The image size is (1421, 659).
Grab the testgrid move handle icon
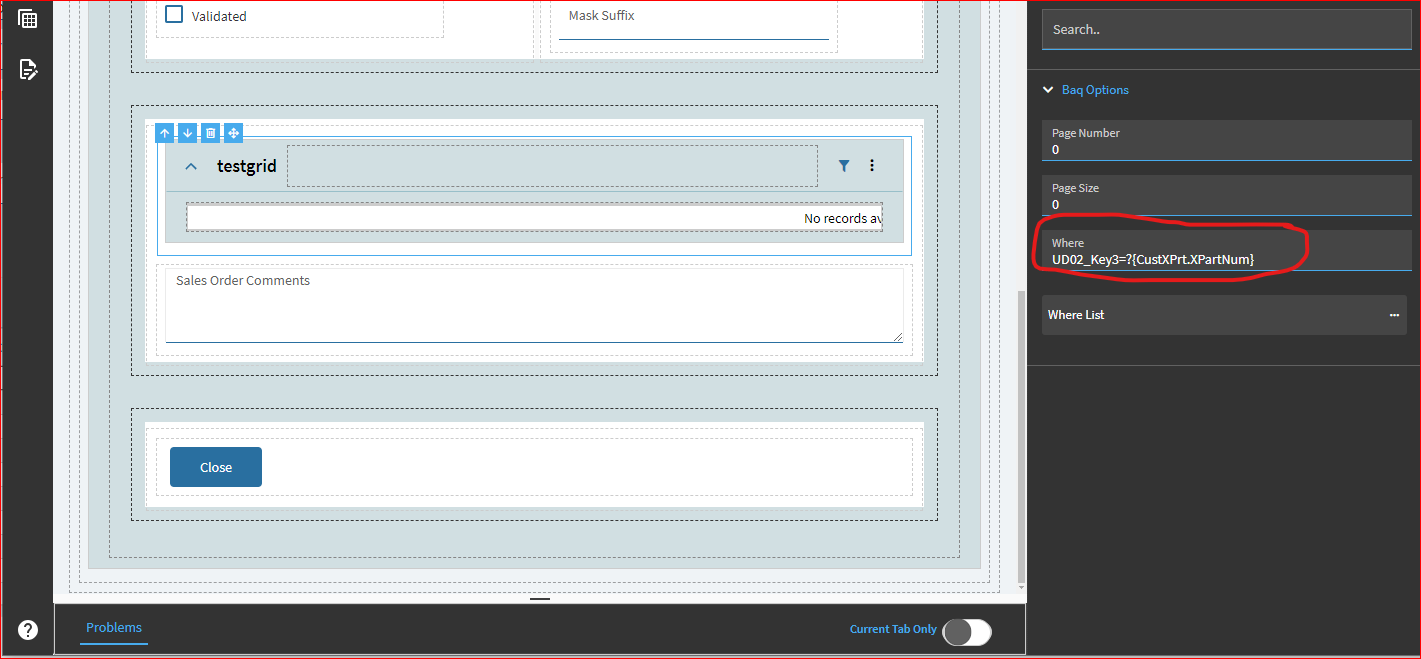click(233, 133)
